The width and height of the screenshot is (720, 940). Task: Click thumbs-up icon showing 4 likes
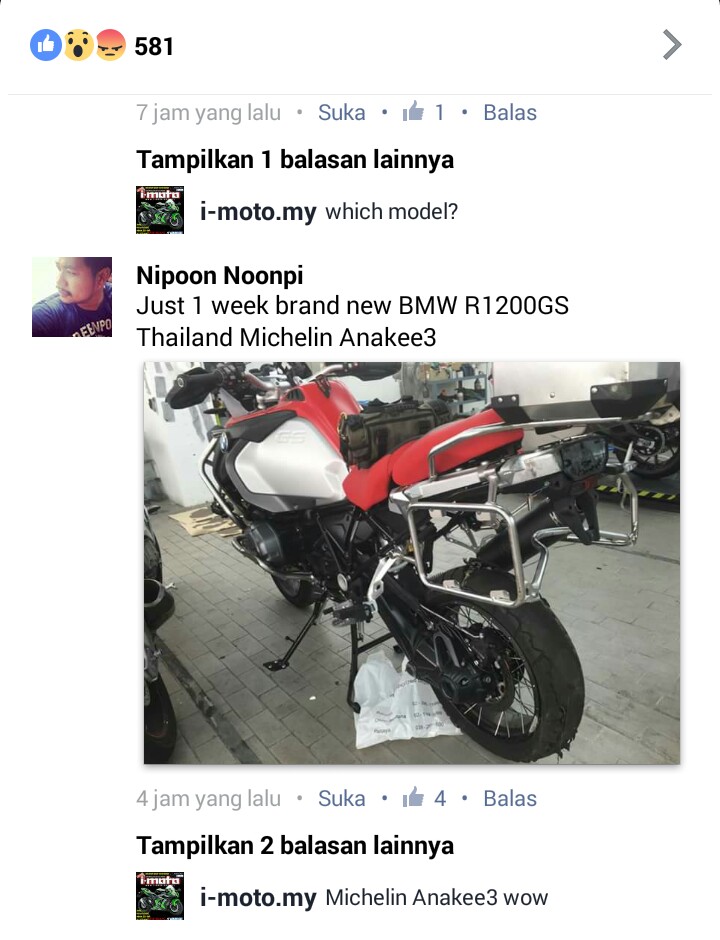point(413,797)
